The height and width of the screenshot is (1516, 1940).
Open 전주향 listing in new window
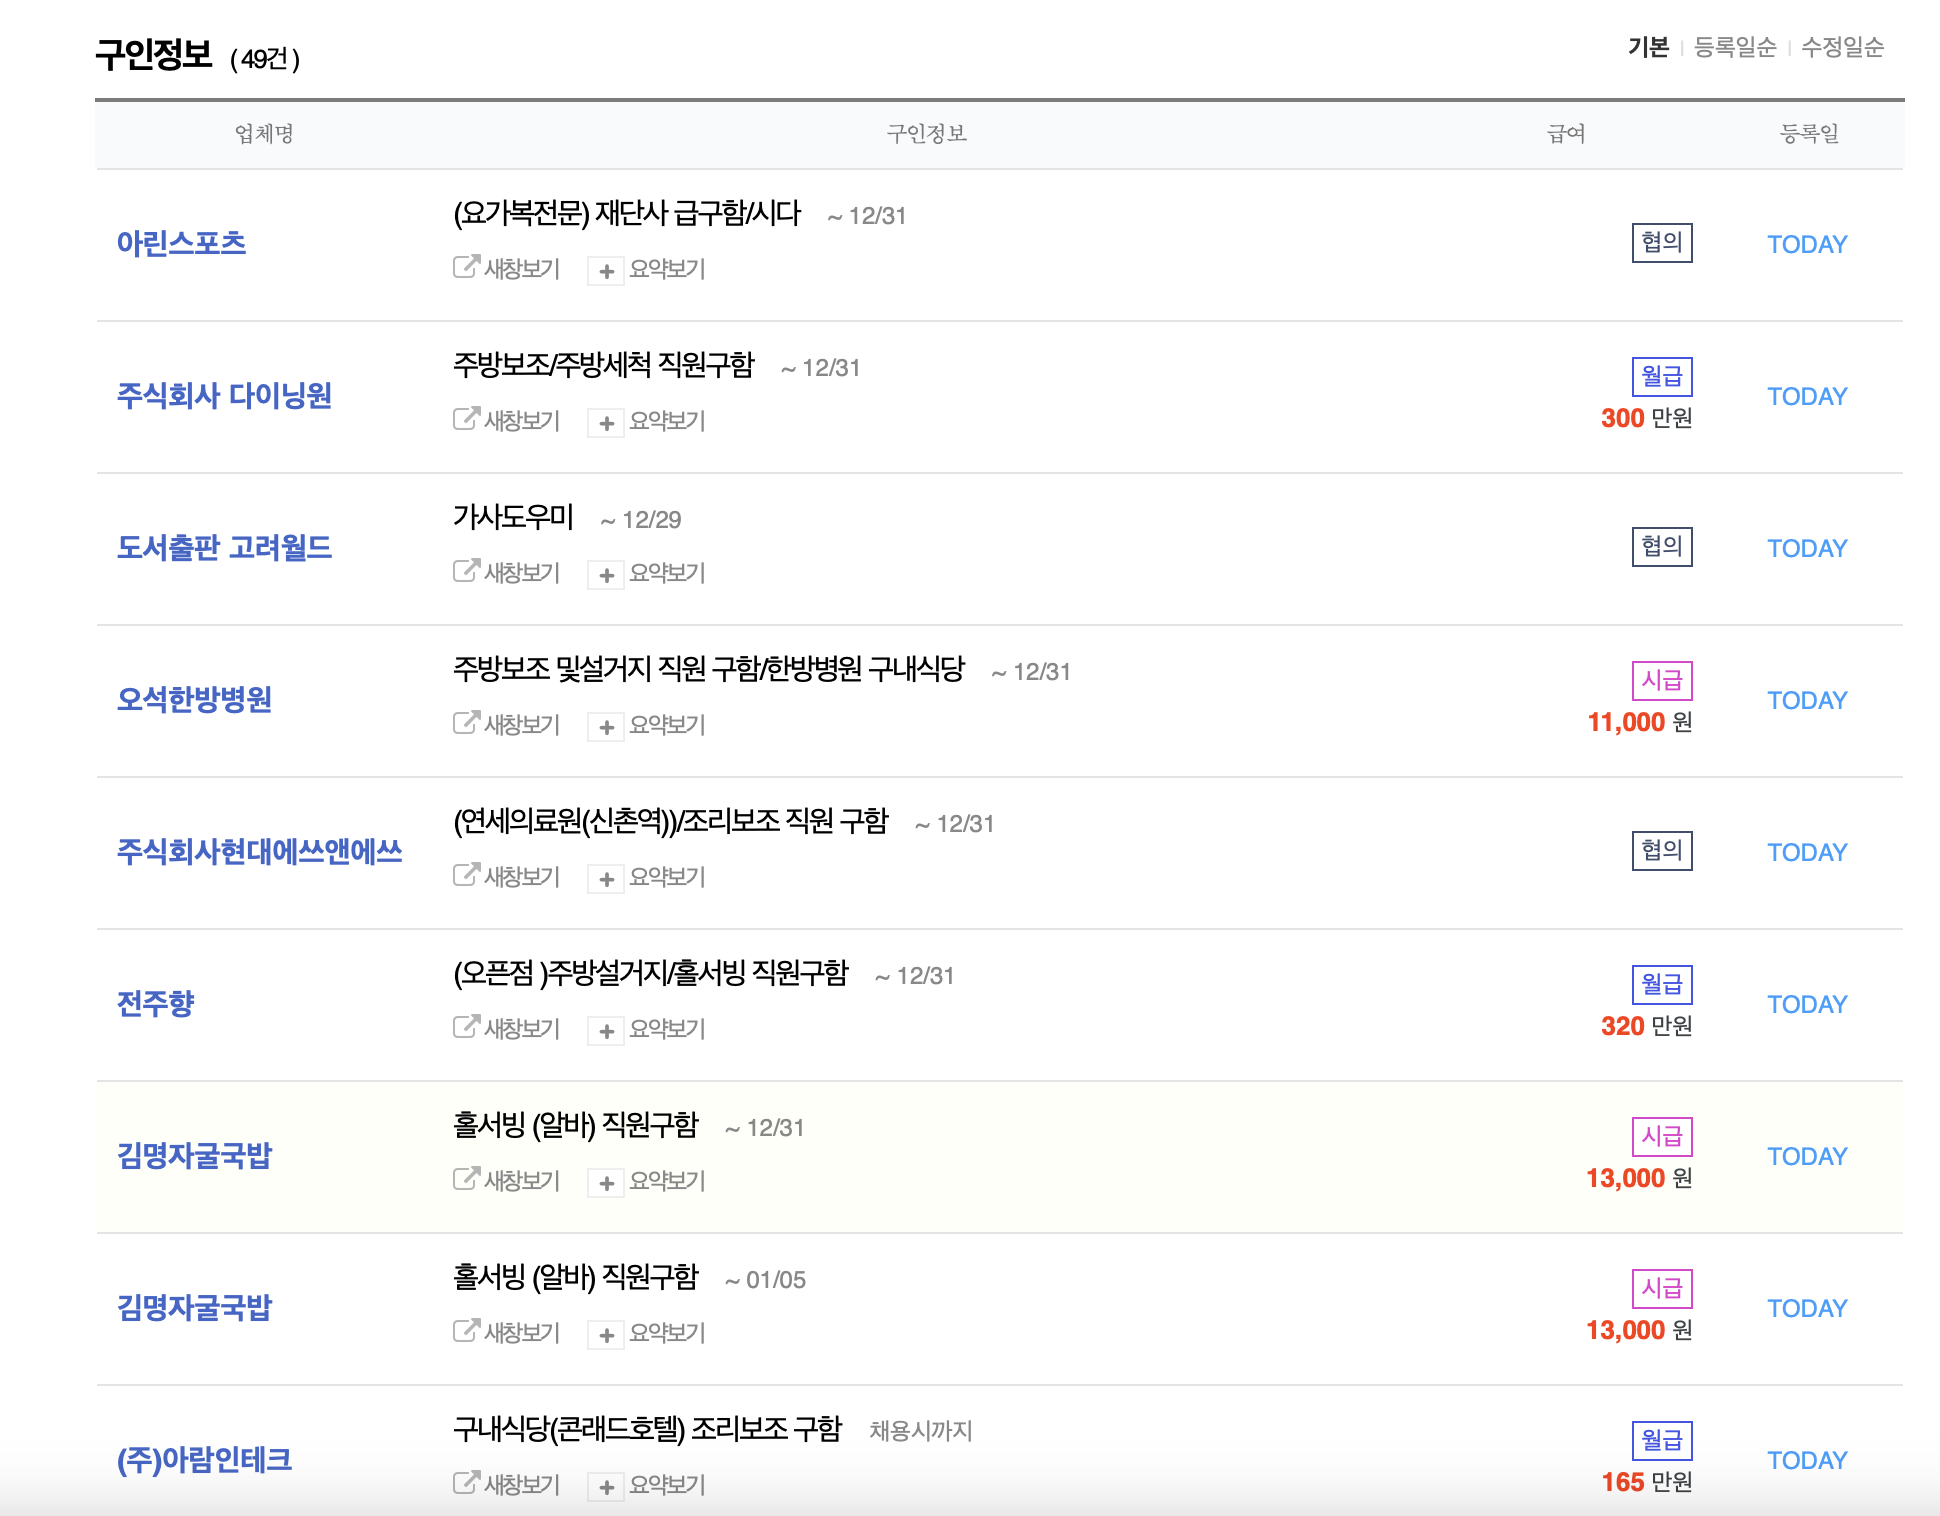click(506, 1028)
